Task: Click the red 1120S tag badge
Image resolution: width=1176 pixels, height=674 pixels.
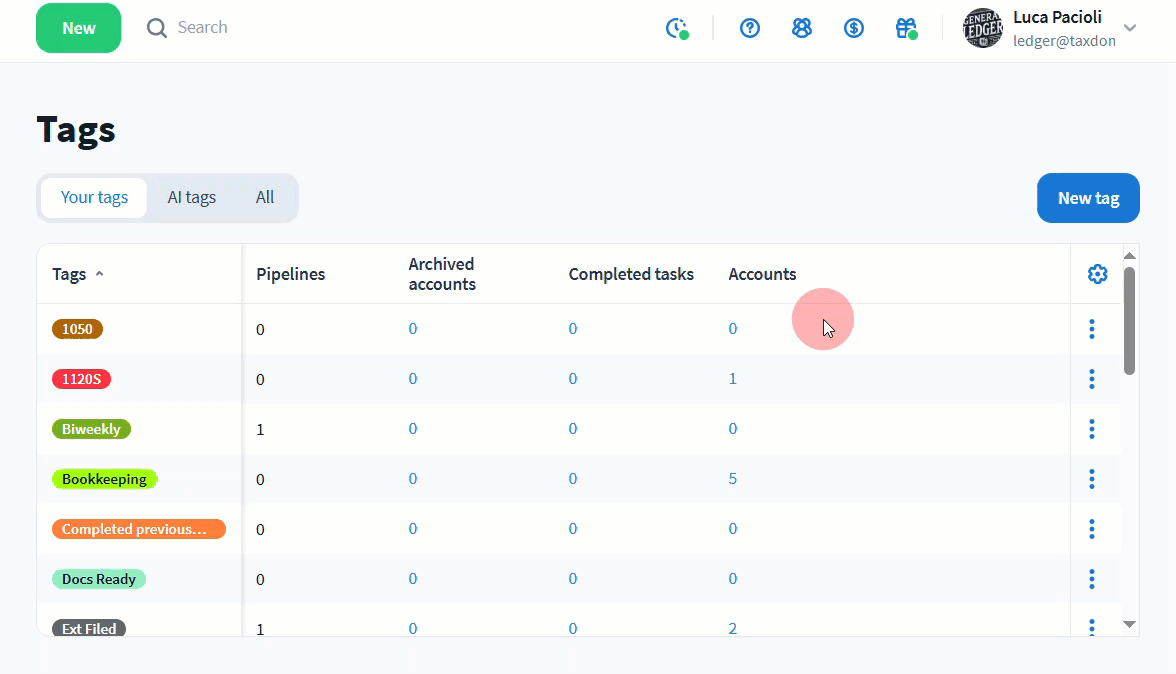Action: pyautogui.click(x=81, y=379)
